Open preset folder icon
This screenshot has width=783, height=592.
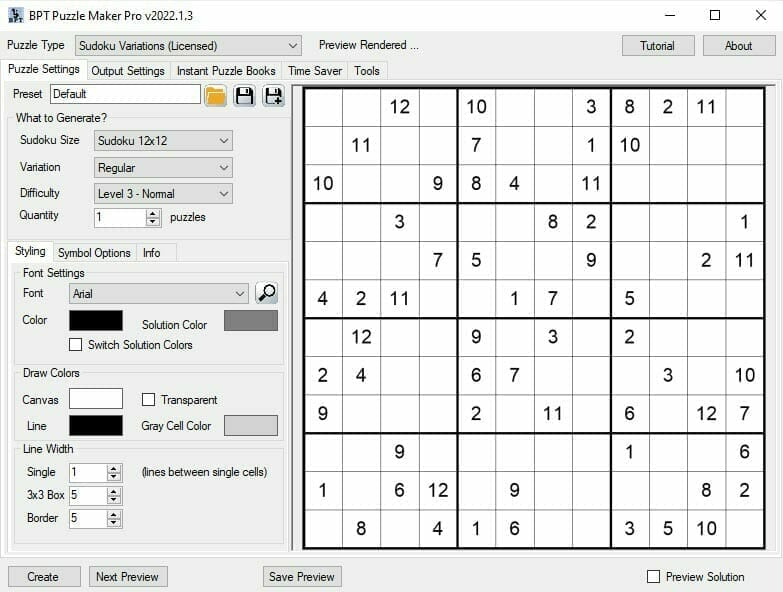(x=216, y=95)
